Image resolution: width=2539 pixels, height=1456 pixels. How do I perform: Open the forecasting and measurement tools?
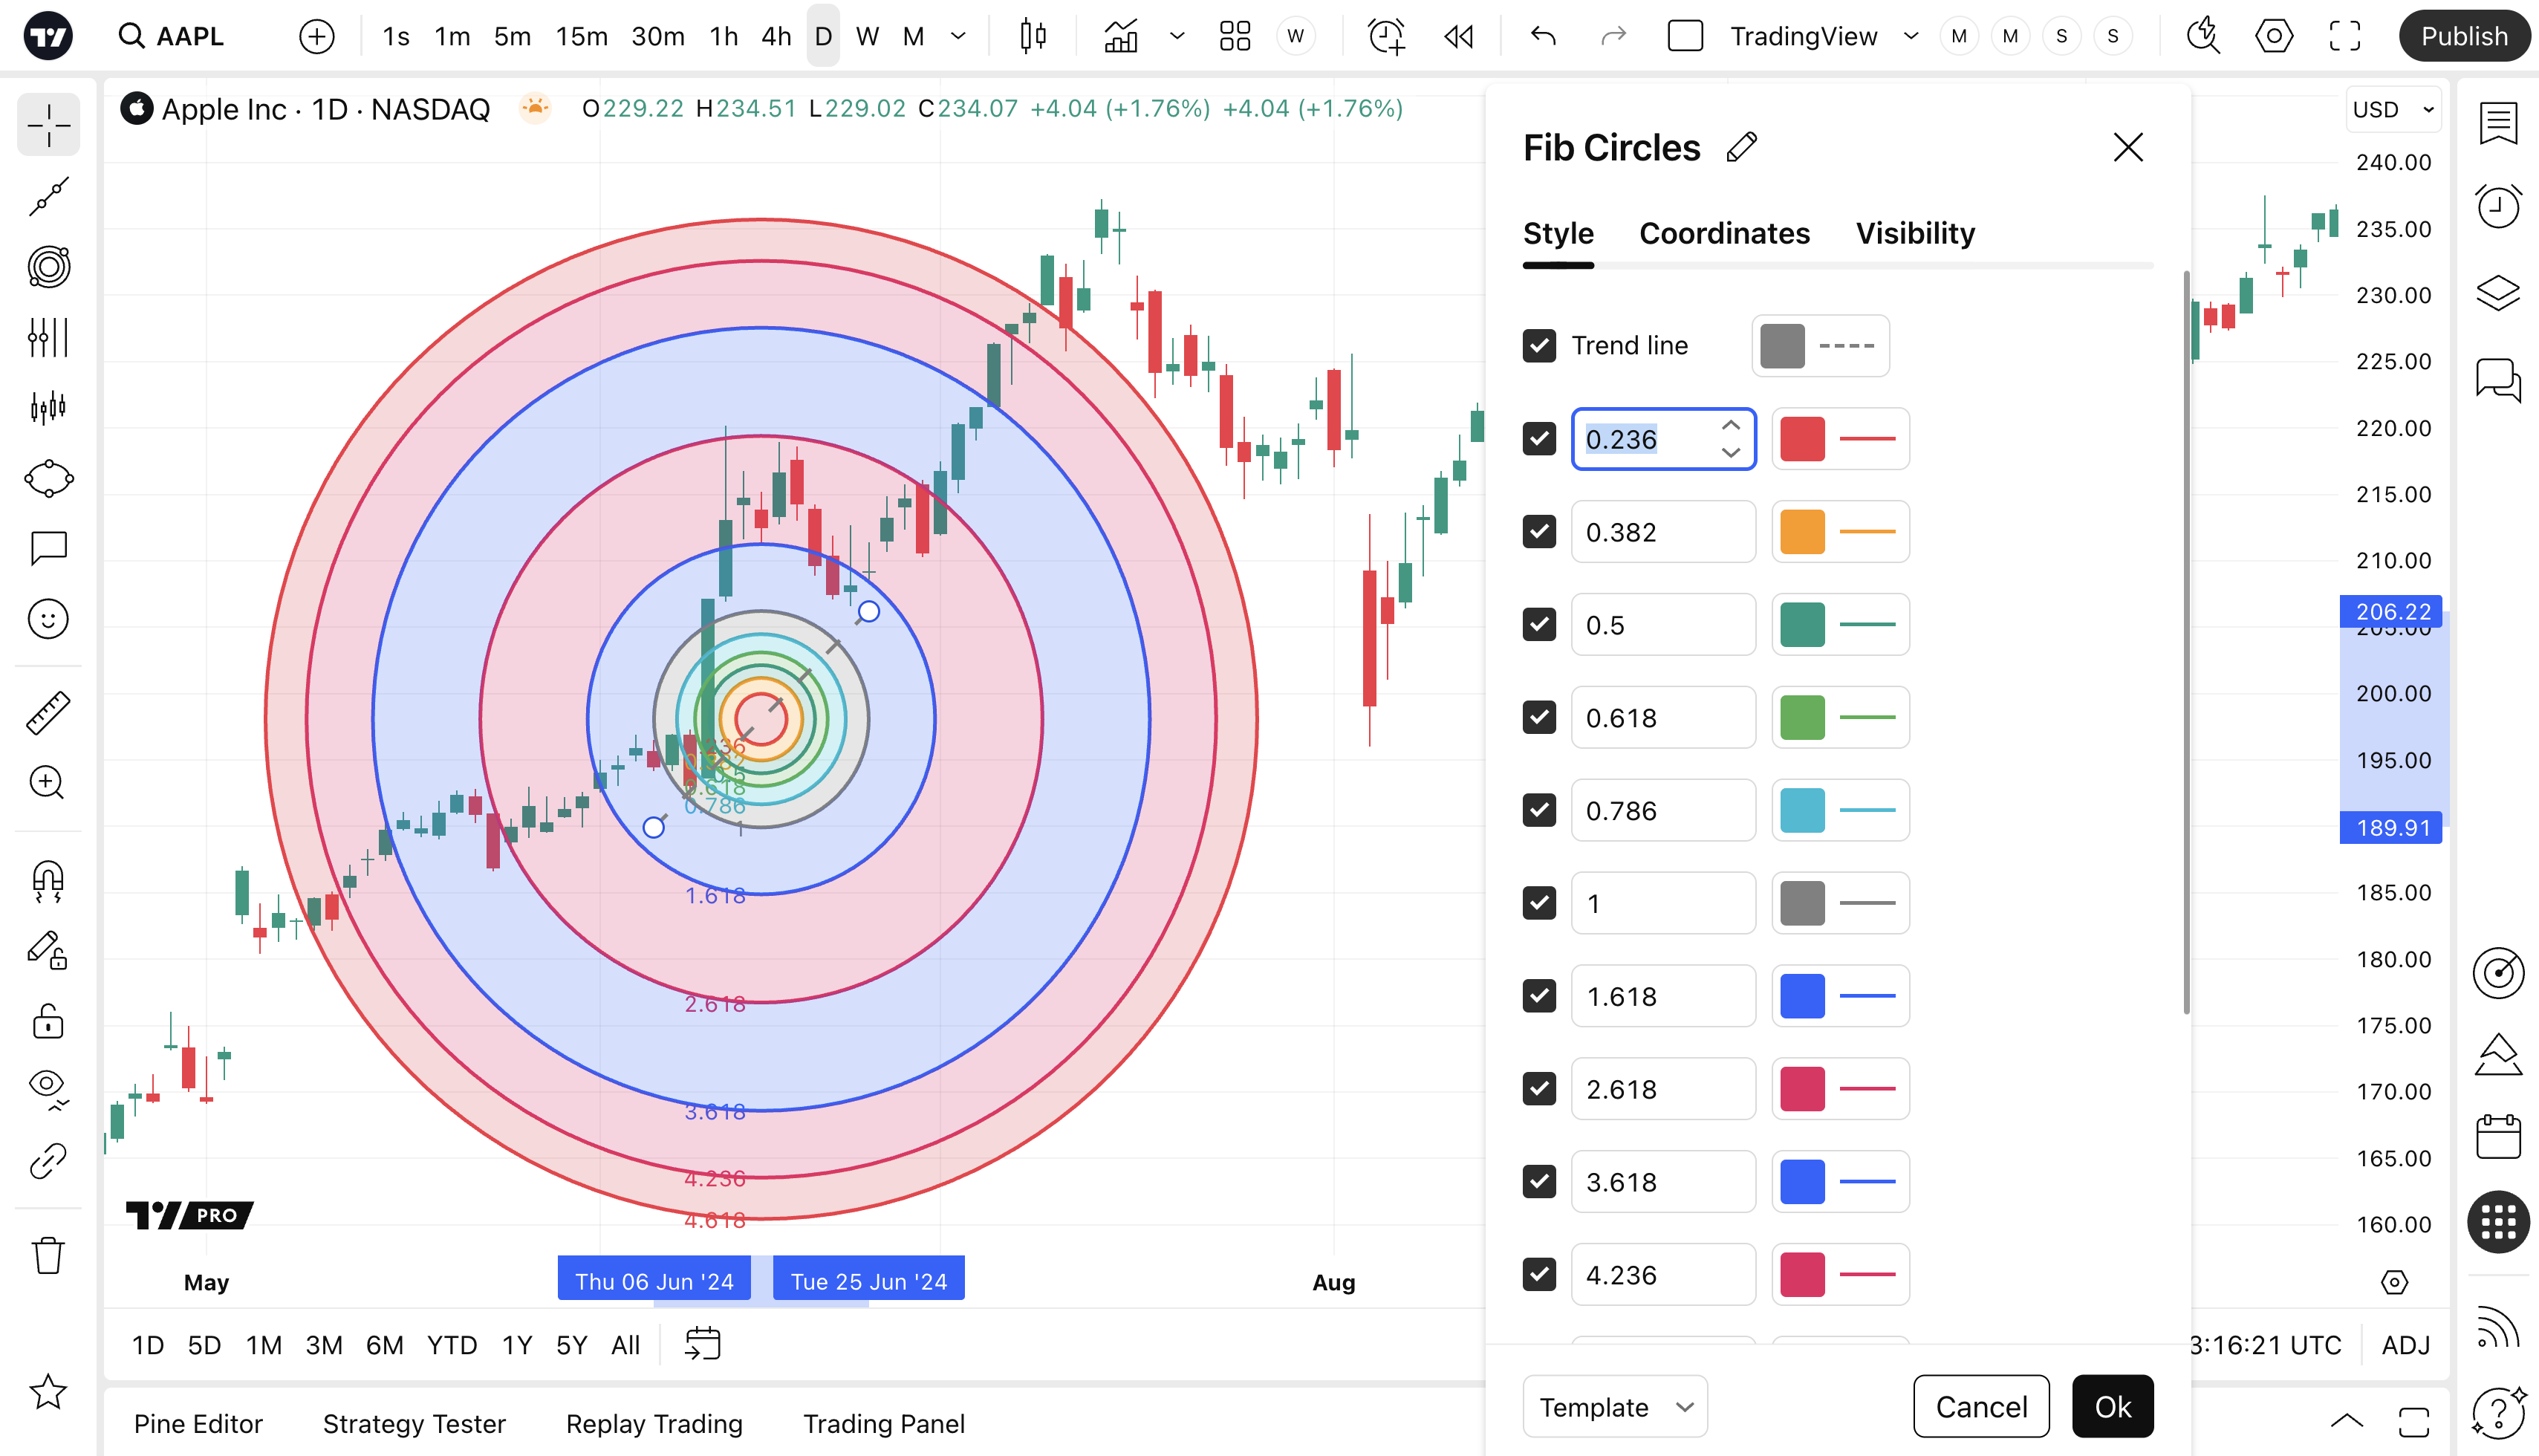click(x=48, y=408)
